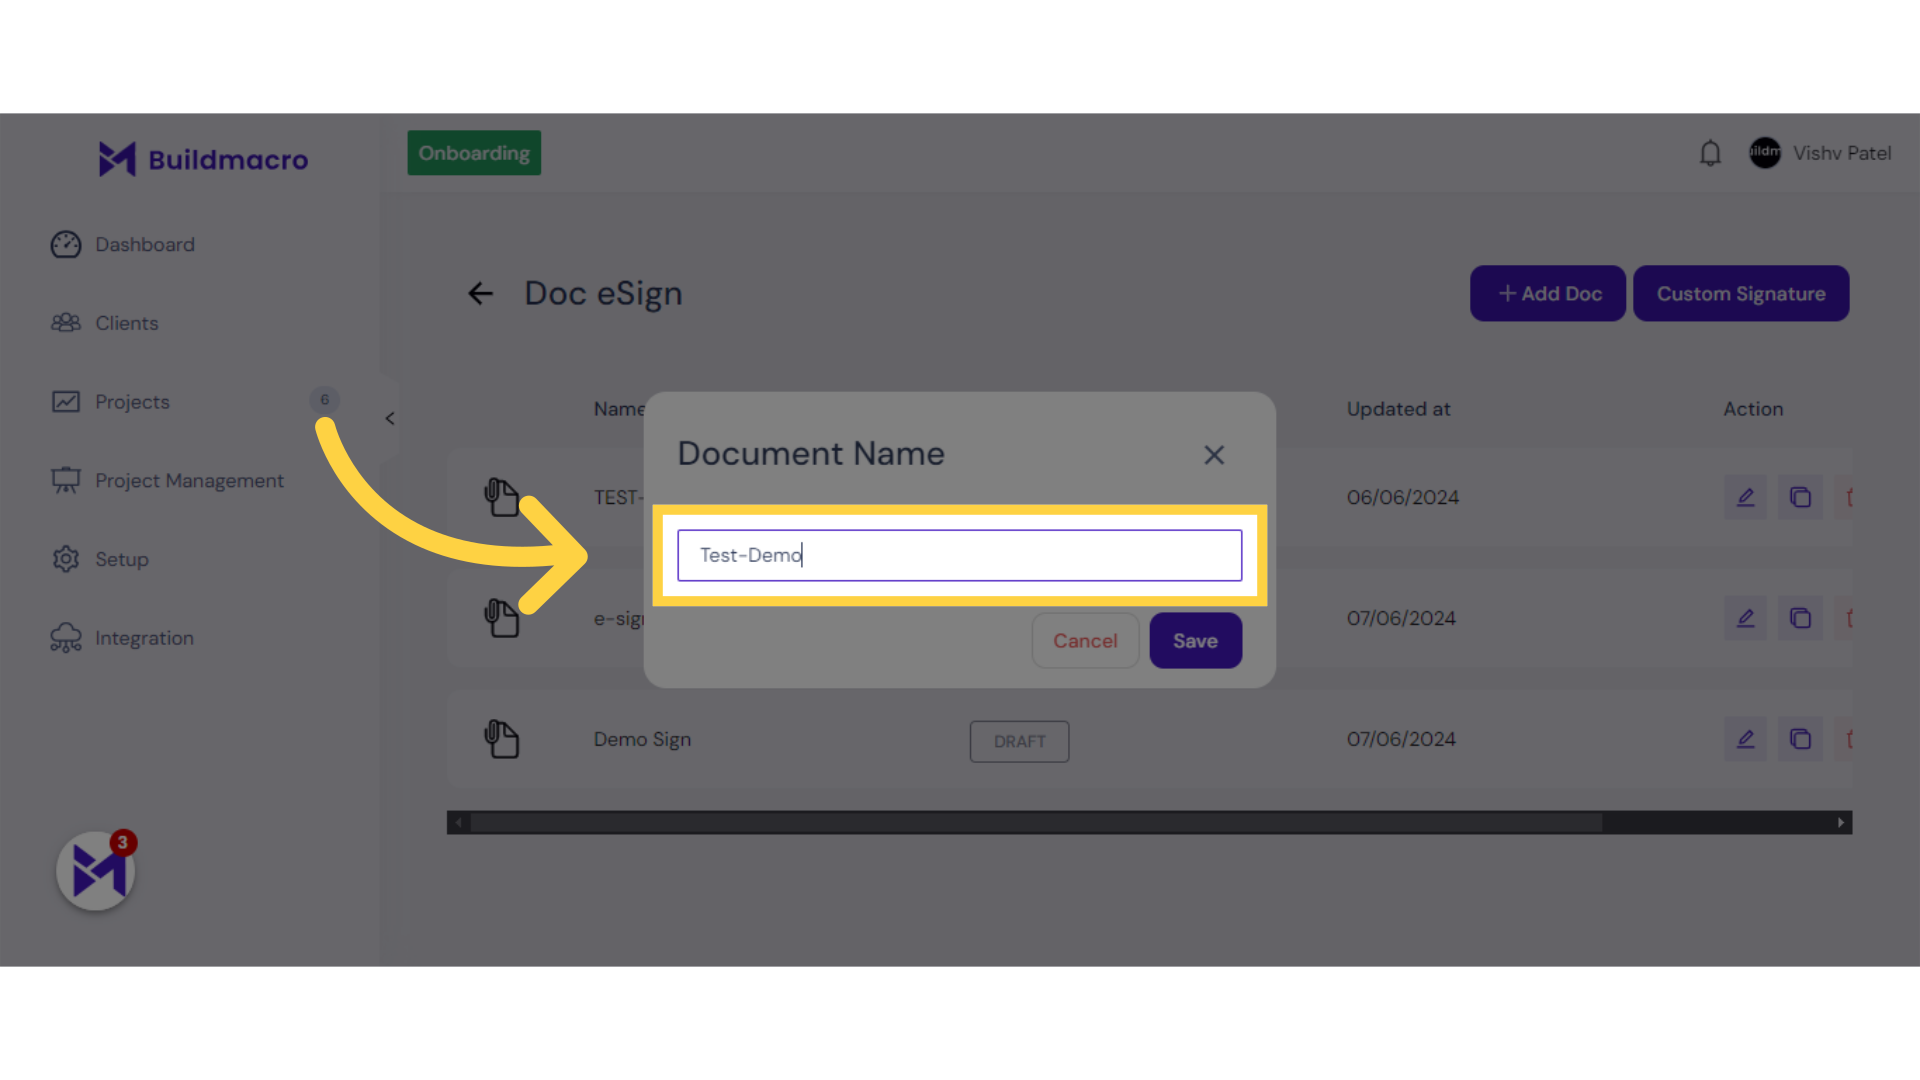
Task: Click Save to confirm document name
Action: [x=1195, y=640]
